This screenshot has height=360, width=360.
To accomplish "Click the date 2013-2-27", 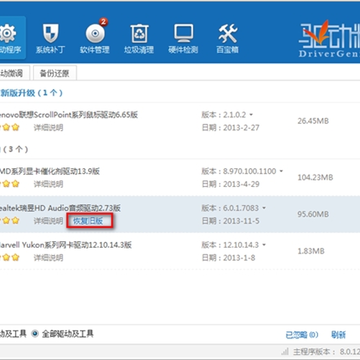I will [x=241, y=128].
